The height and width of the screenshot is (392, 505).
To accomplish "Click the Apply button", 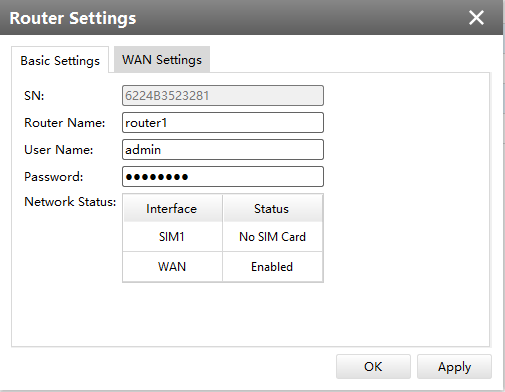I will (454, 366).
